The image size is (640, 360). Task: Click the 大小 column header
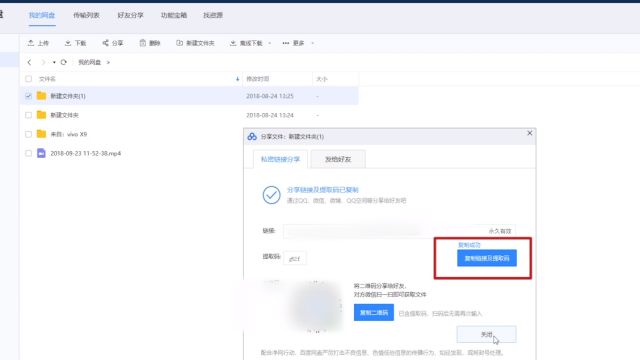(x=322, y=79)
